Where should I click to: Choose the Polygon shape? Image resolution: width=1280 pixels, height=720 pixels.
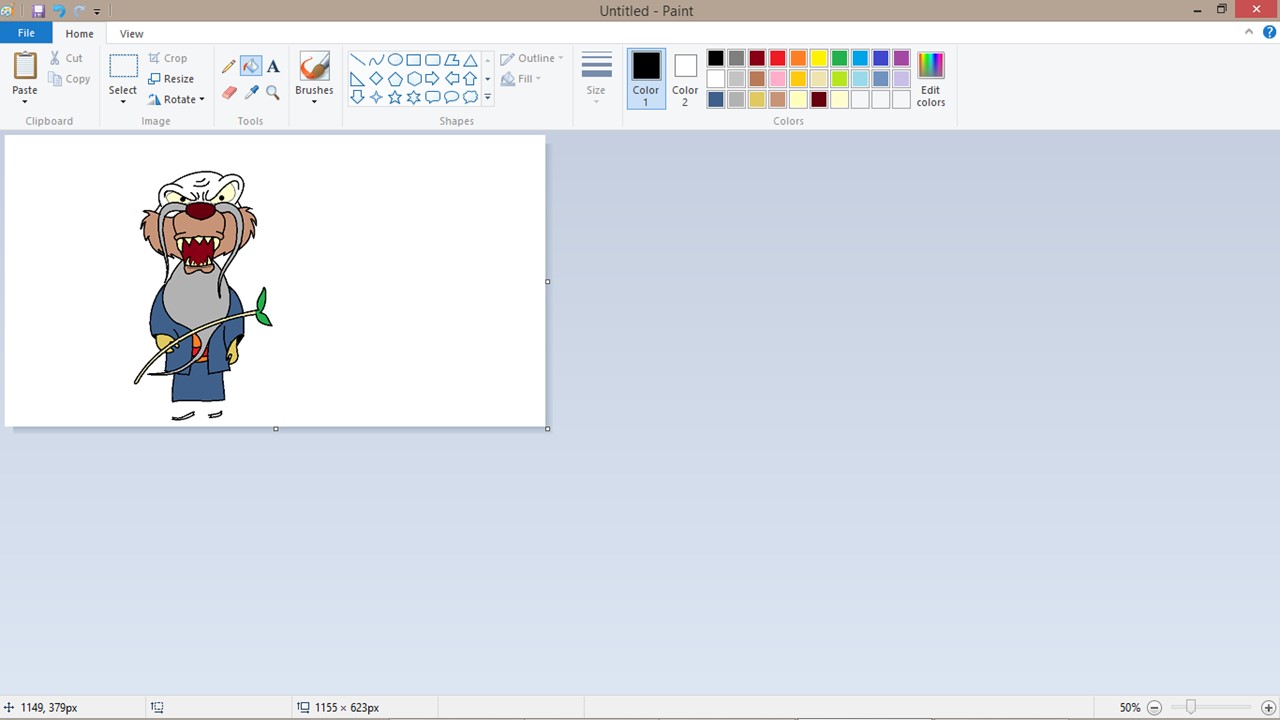tap(451, 60)
